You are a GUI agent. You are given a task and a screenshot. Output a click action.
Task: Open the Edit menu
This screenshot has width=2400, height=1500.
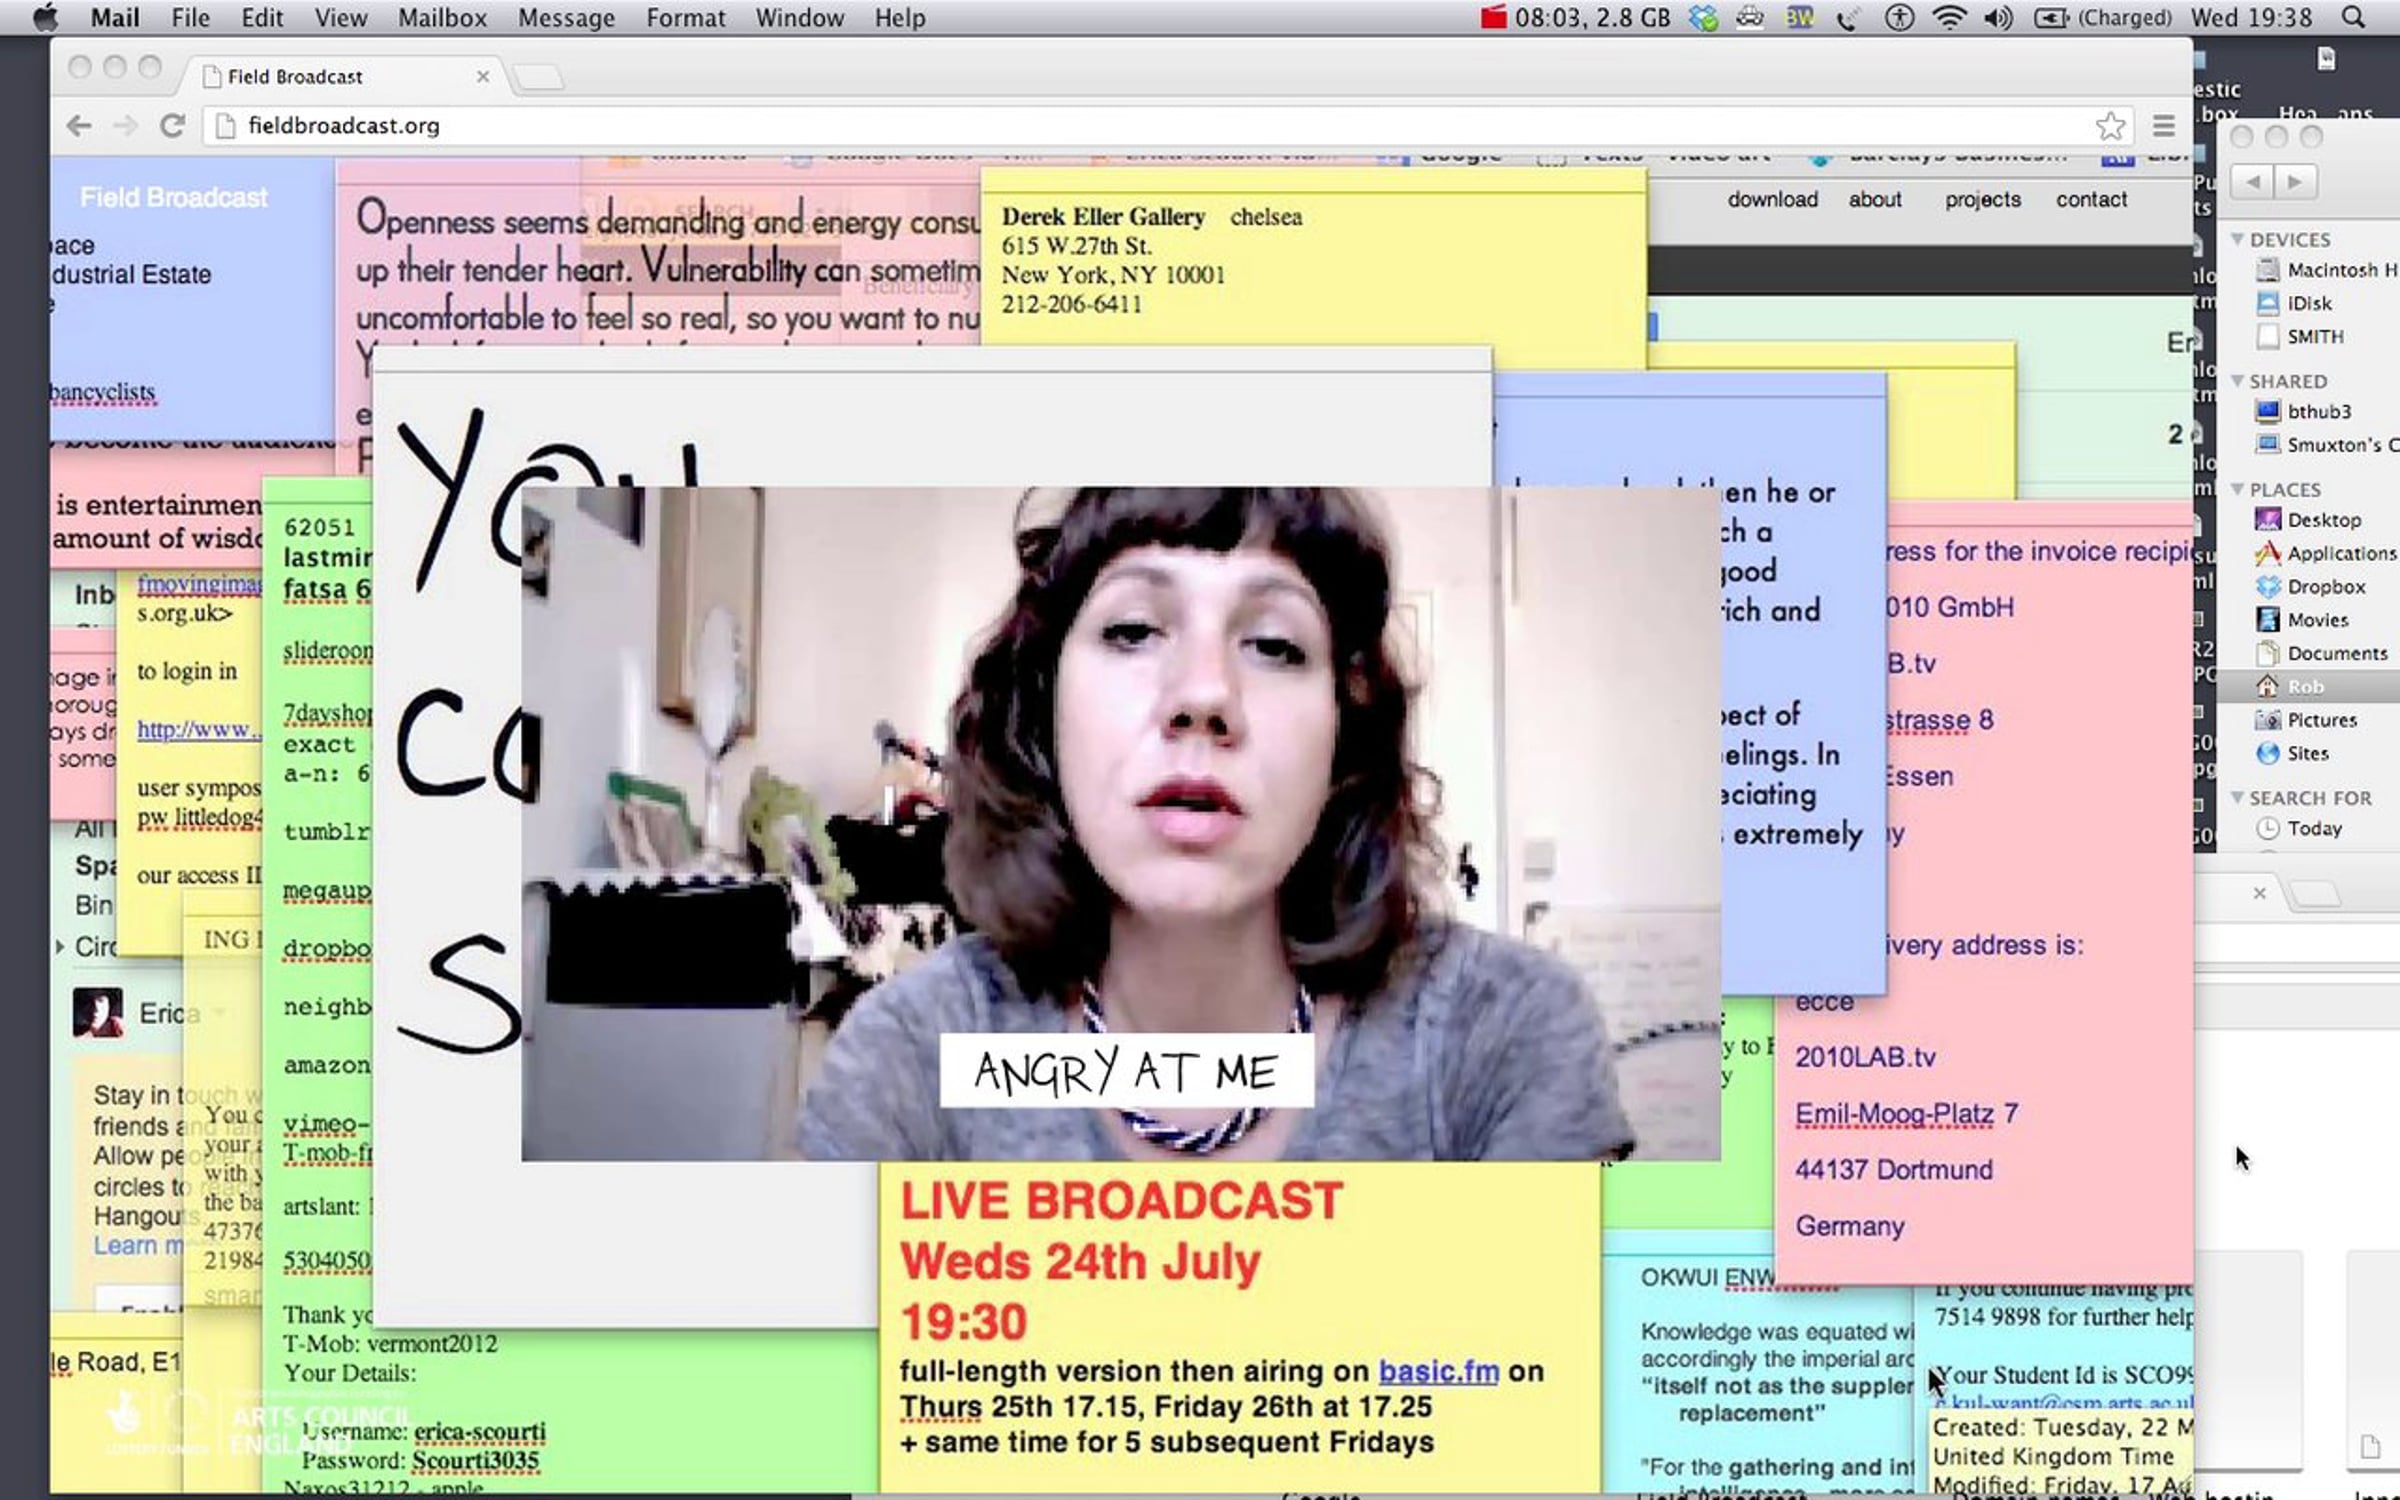click(262, 18)
